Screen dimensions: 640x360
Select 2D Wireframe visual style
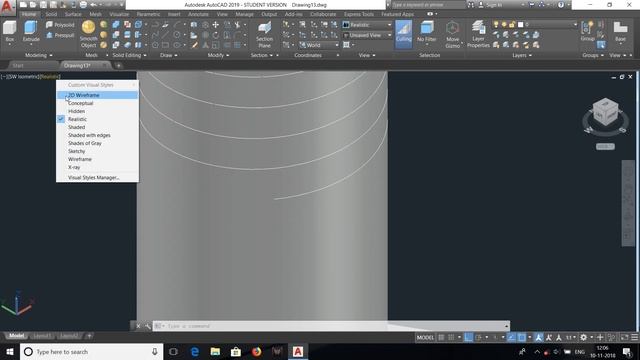coord(98,95)
